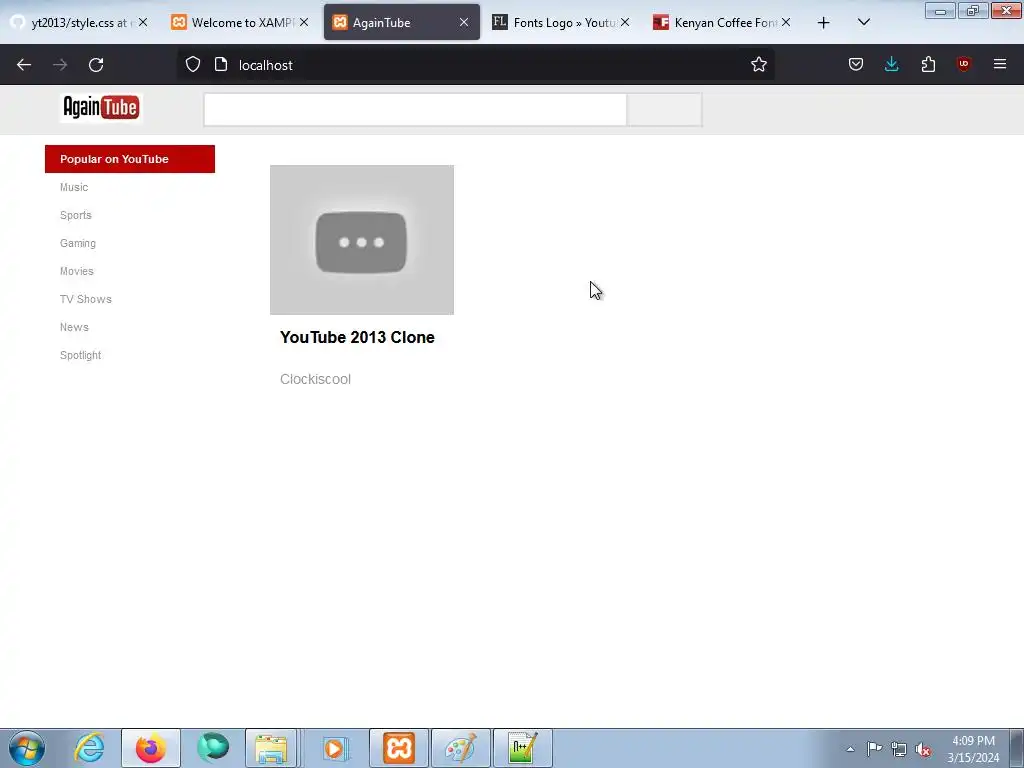Screen dimensions: 1024x768
Task: Launch Internet Explorer from the taskbar
Action: 89,748
